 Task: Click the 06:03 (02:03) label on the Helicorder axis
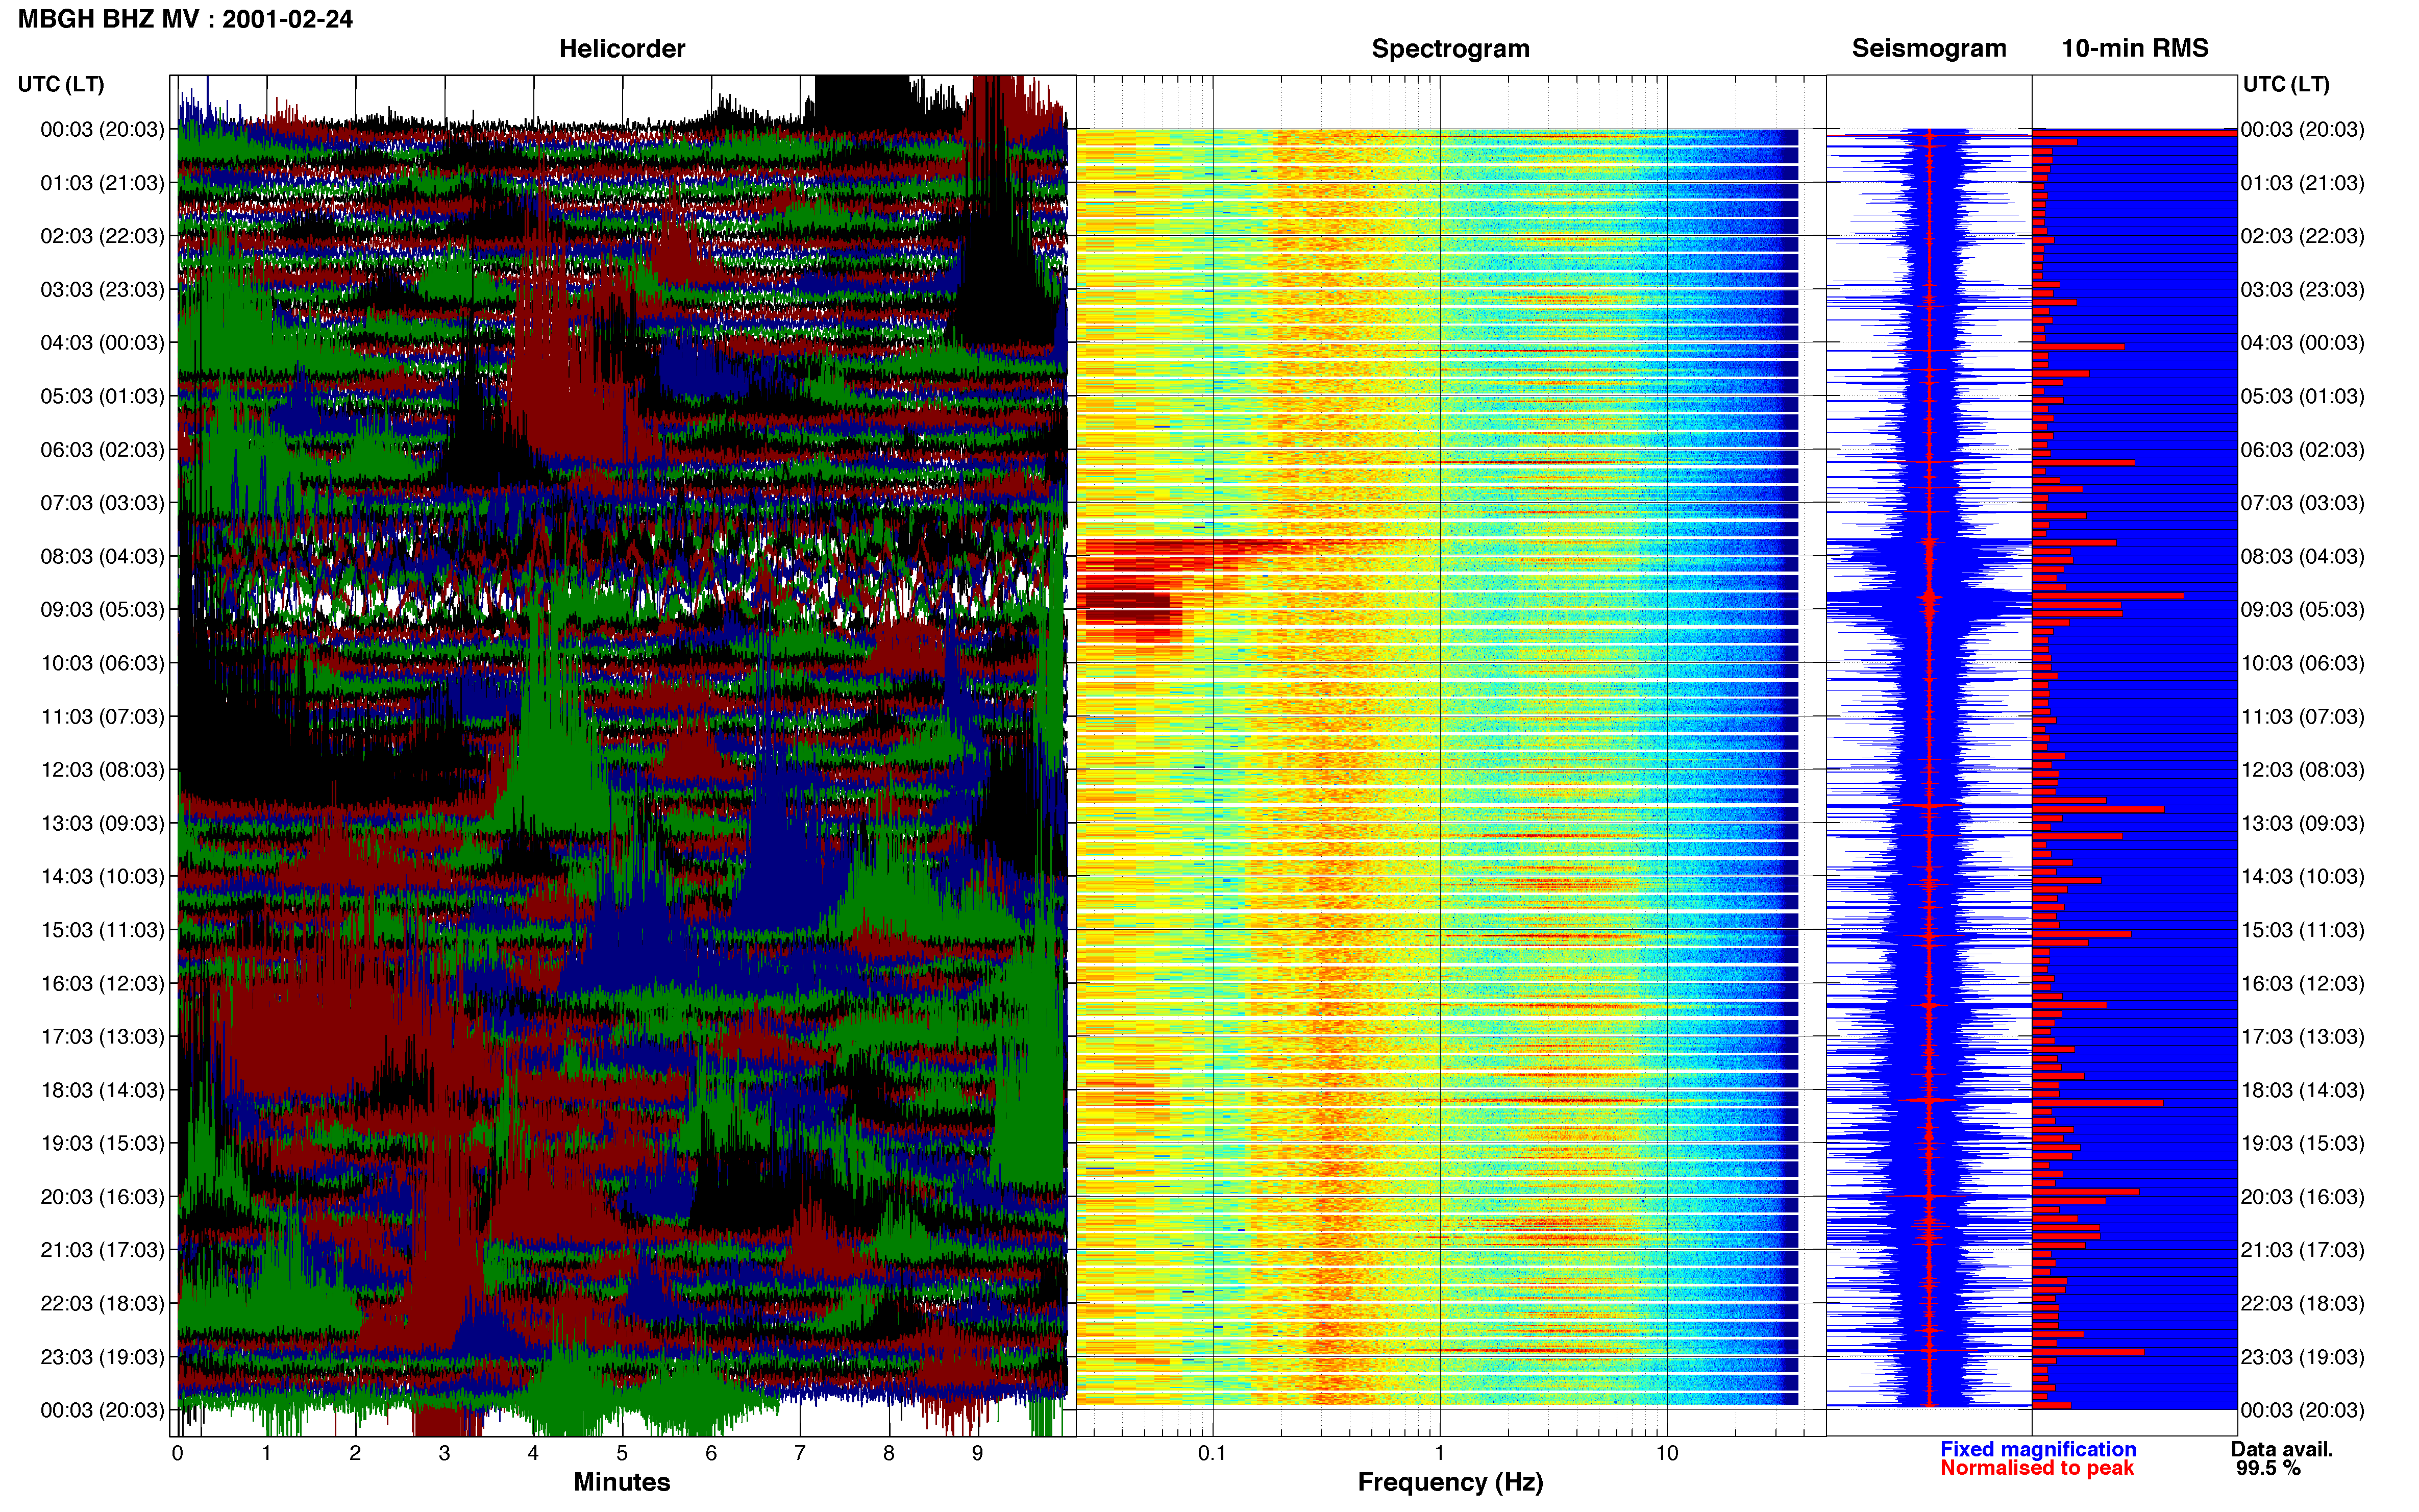point(102,450)
